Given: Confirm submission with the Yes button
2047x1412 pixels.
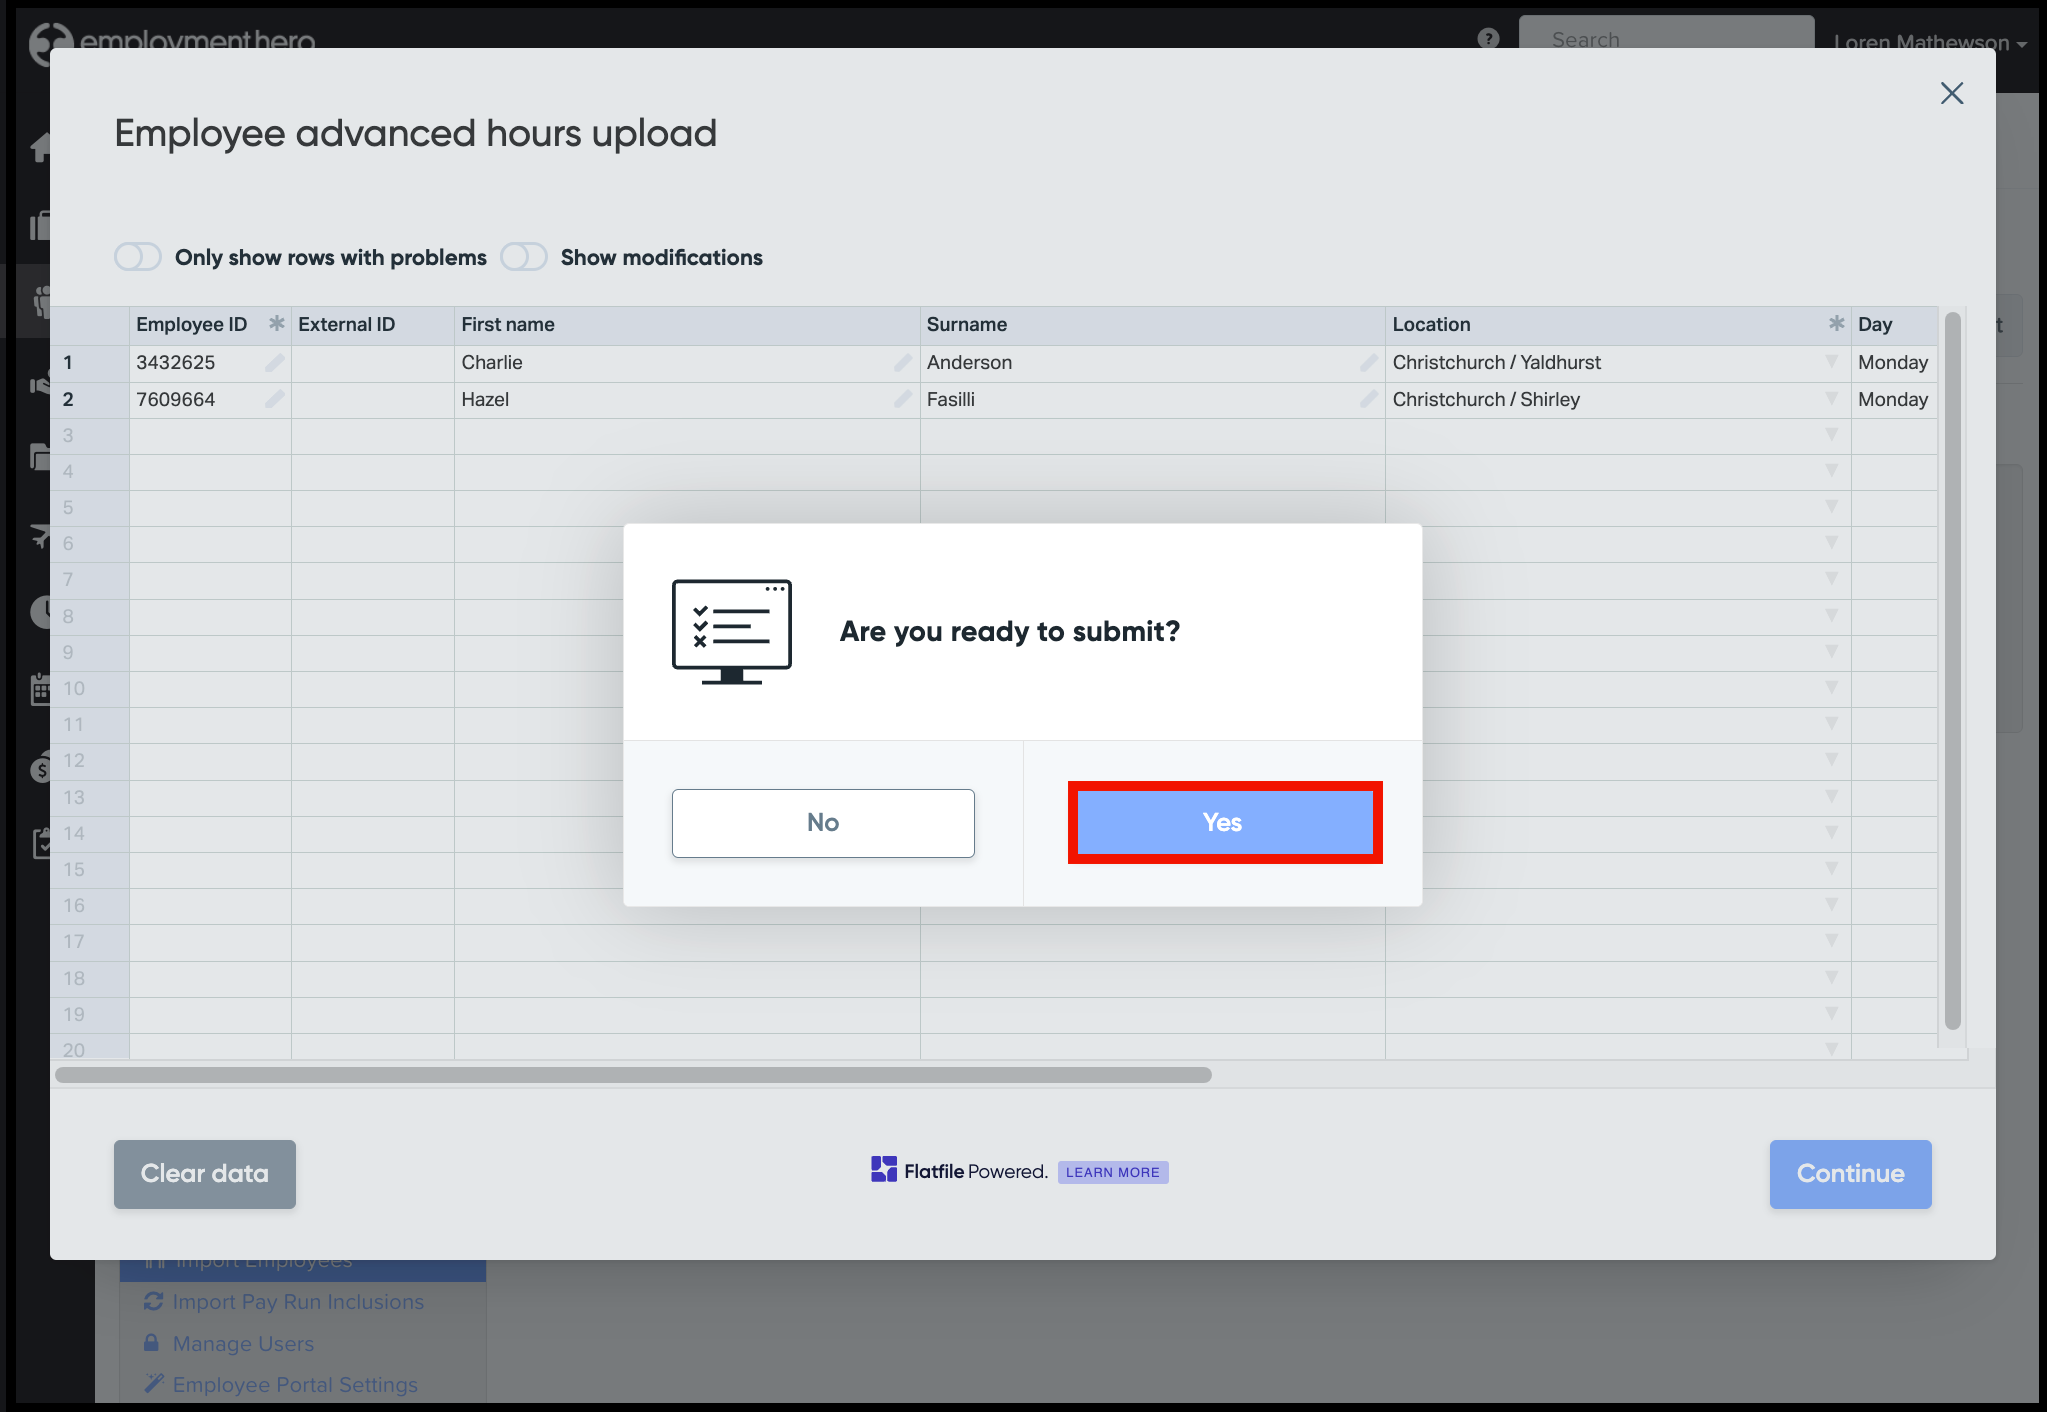Looking at the screenshot, I should coord(1224,822).
